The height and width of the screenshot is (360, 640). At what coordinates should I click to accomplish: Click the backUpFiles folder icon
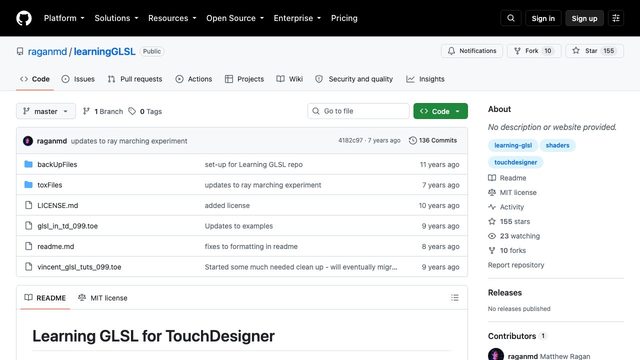28,164
